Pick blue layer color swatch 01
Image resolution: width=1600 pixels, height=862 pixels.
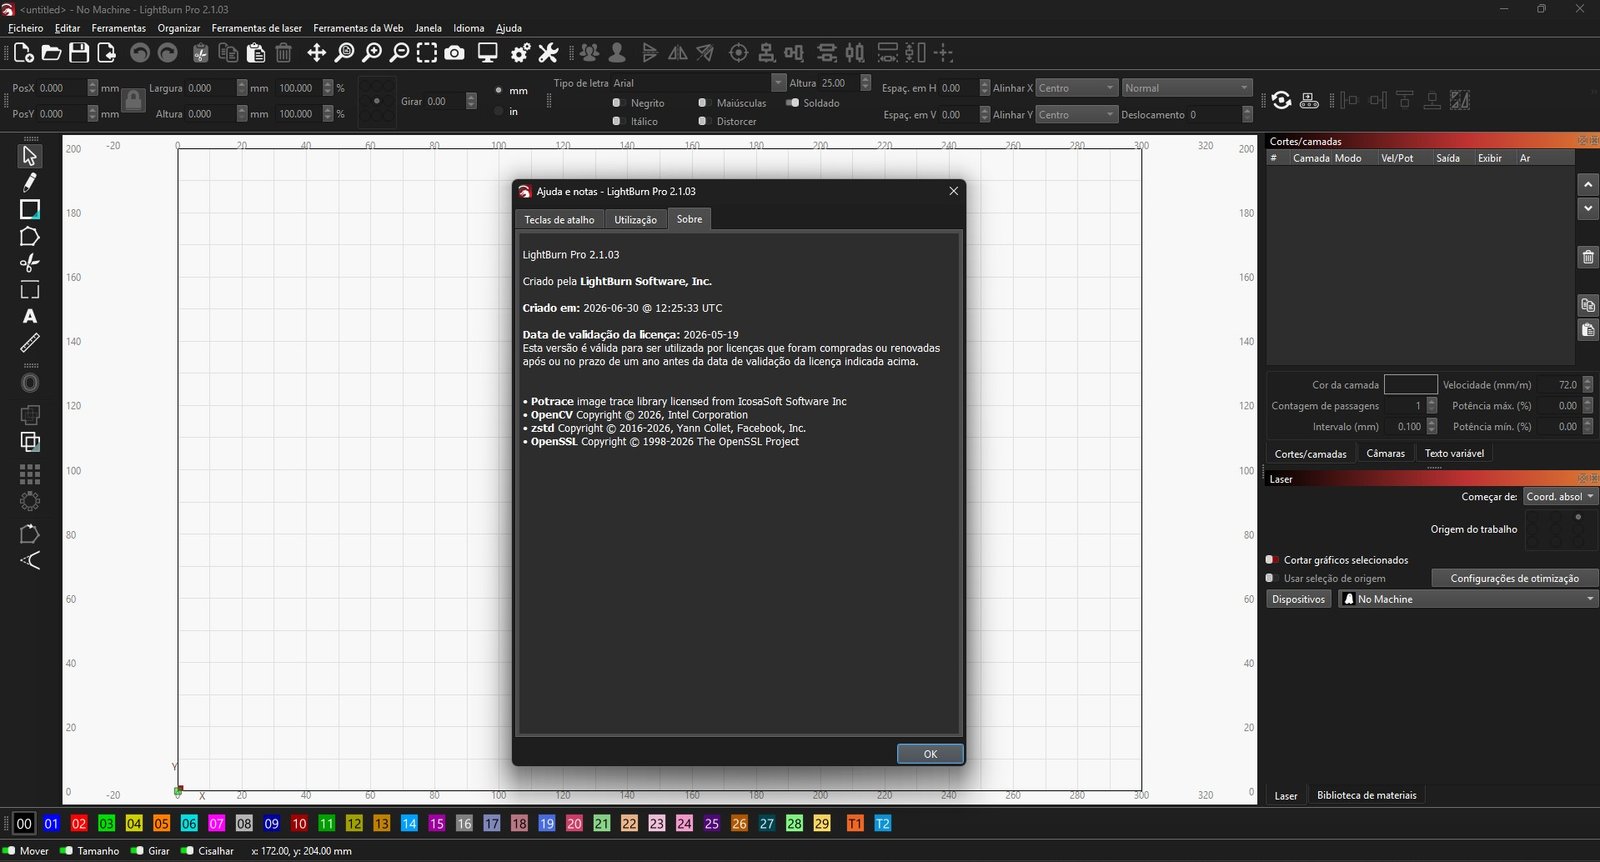[52, 824]
